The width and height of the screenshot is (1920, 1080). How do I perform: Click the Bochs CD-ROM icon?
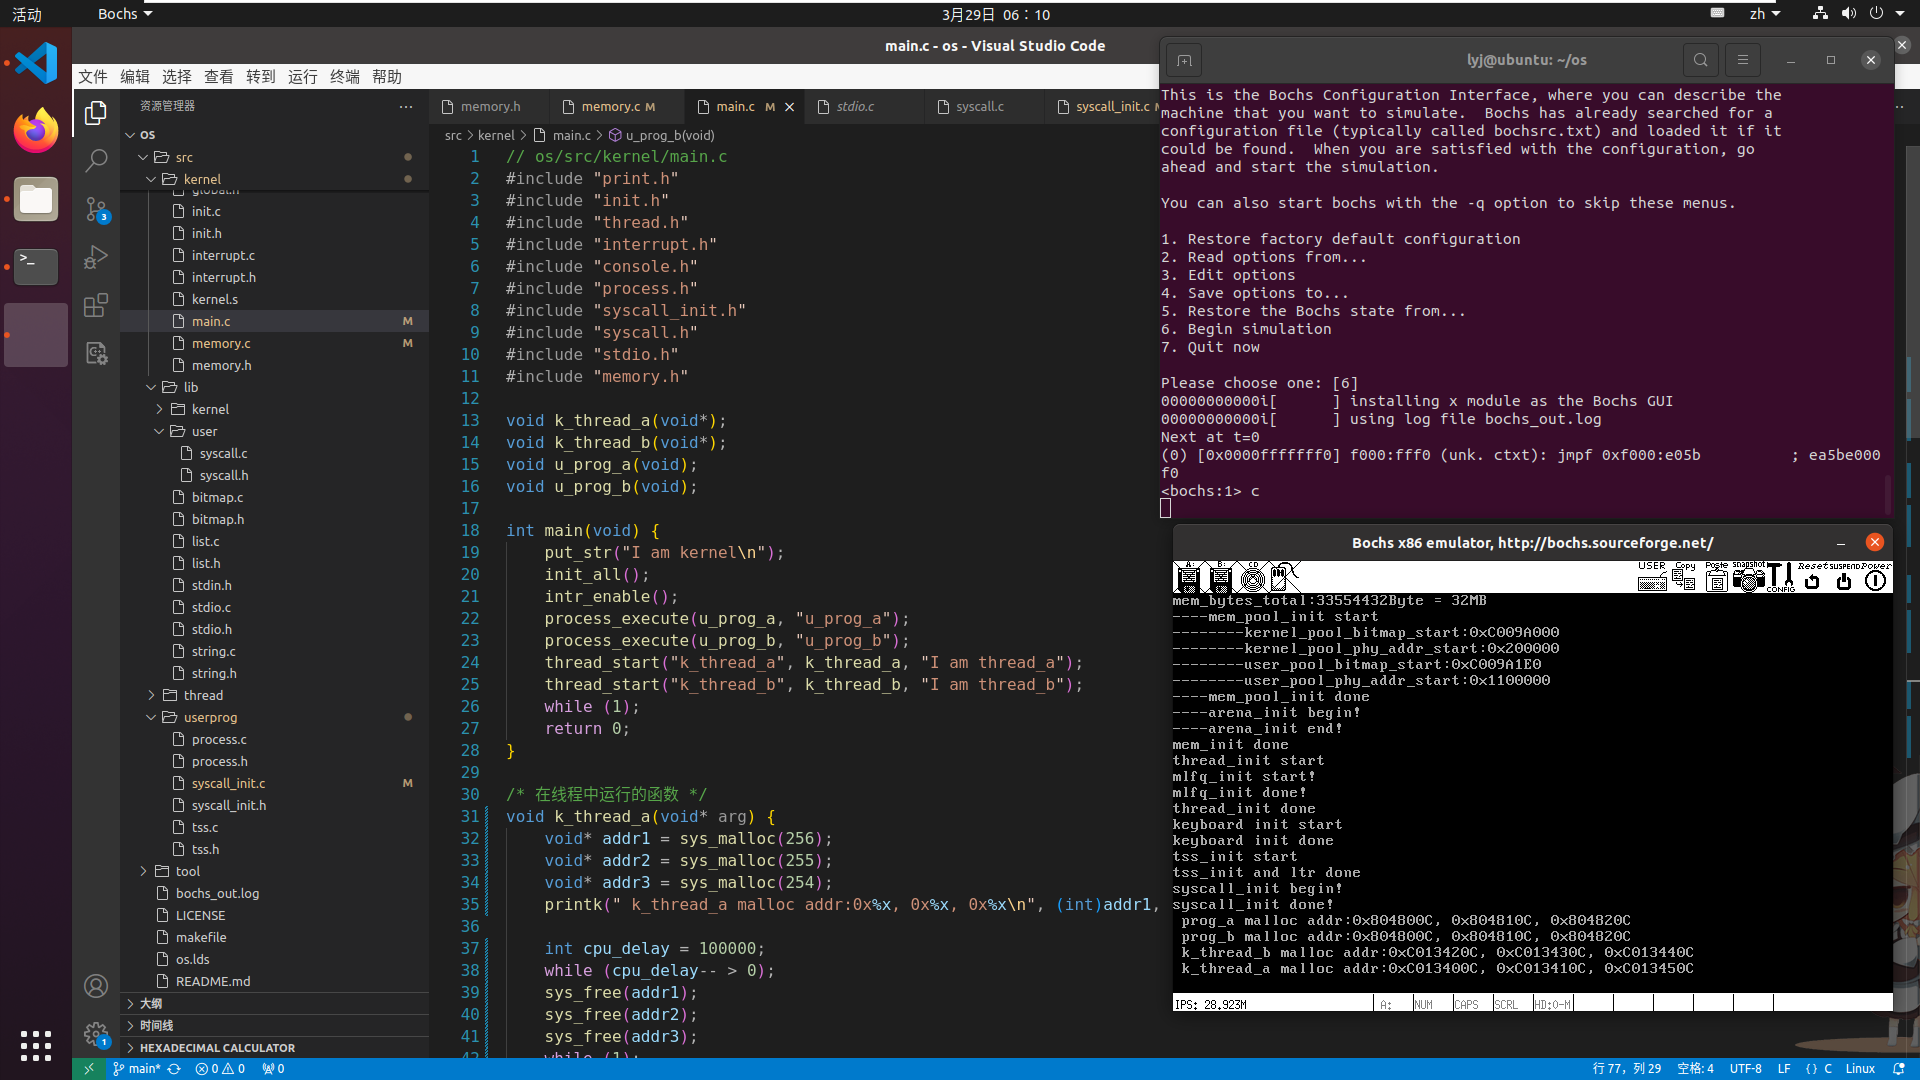point(1252,577)
